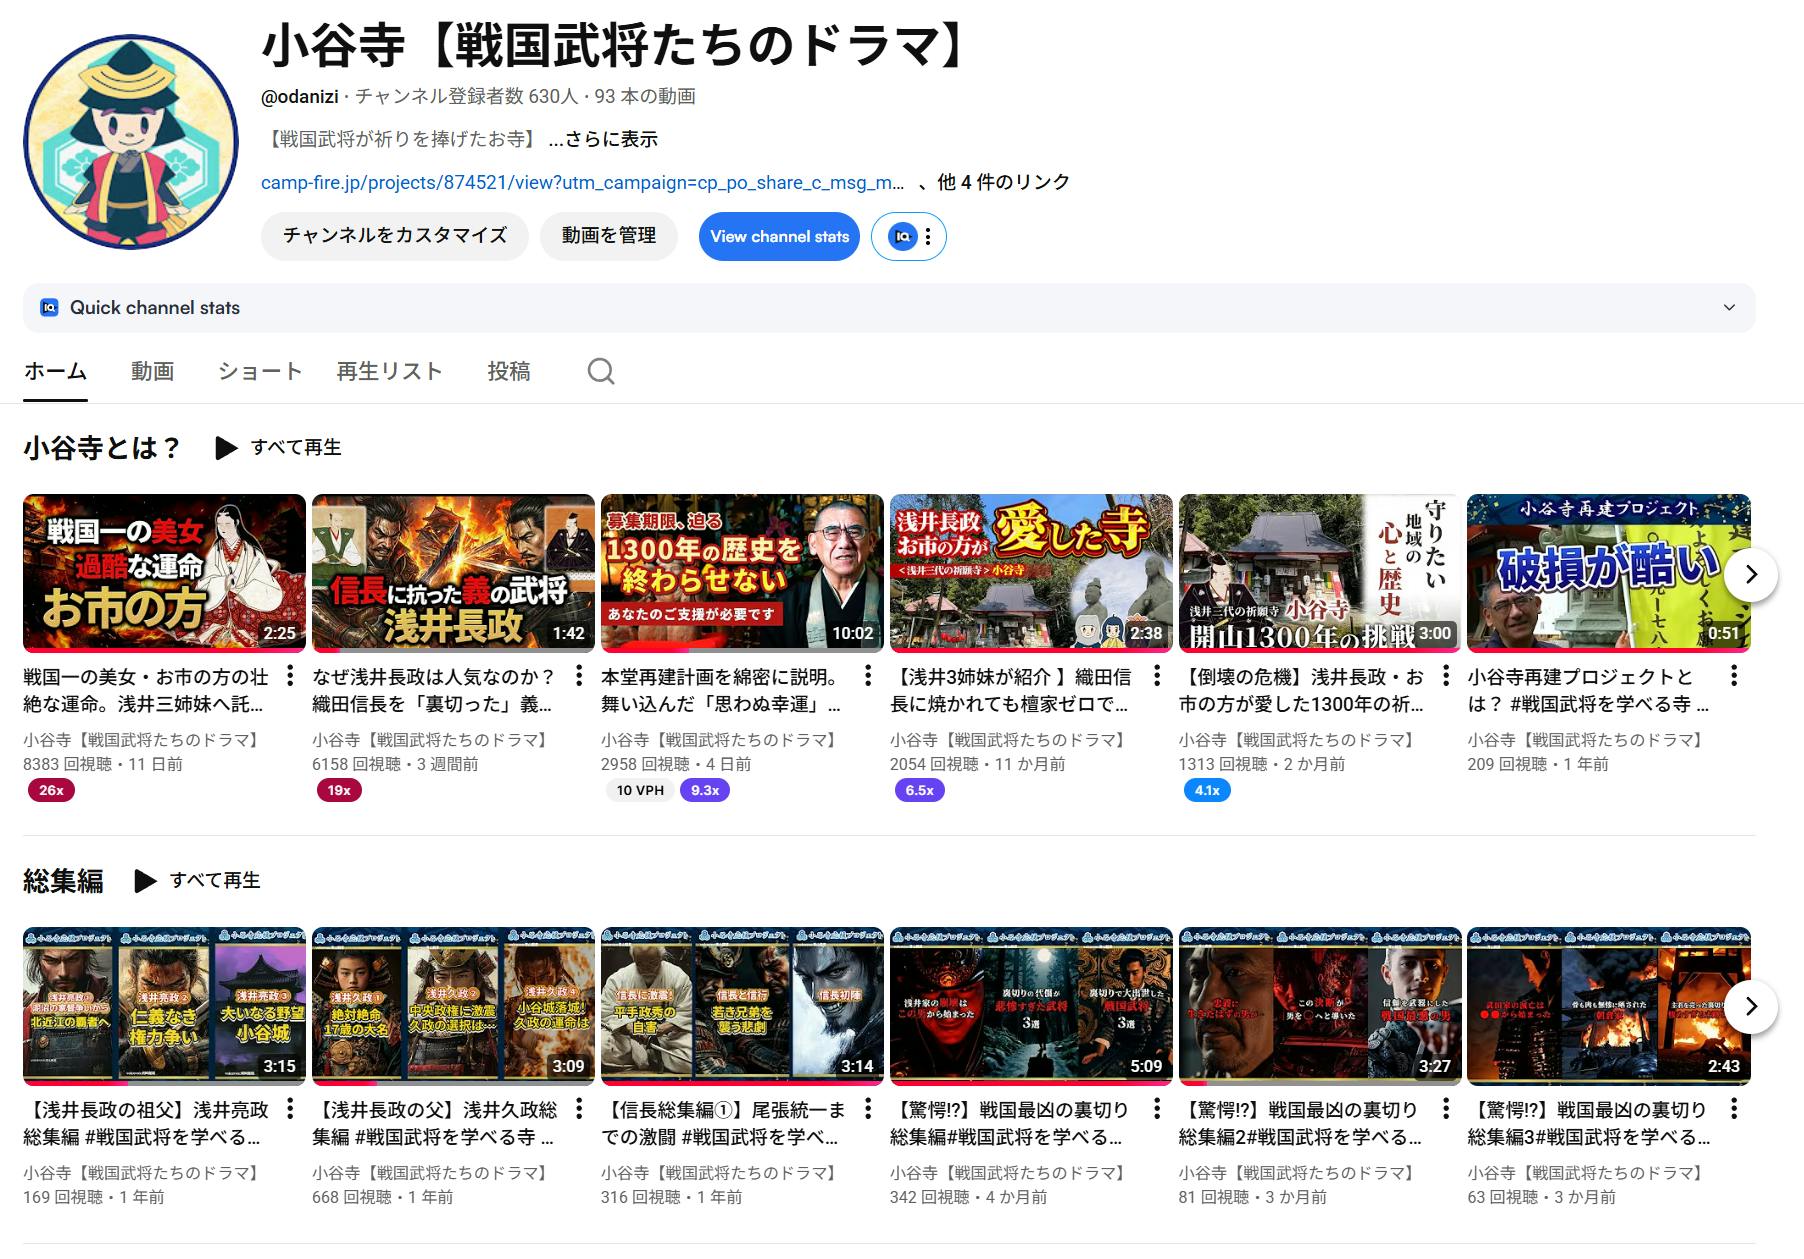
Task: Switch to the 動画 tab
Action: pos(152,371)
